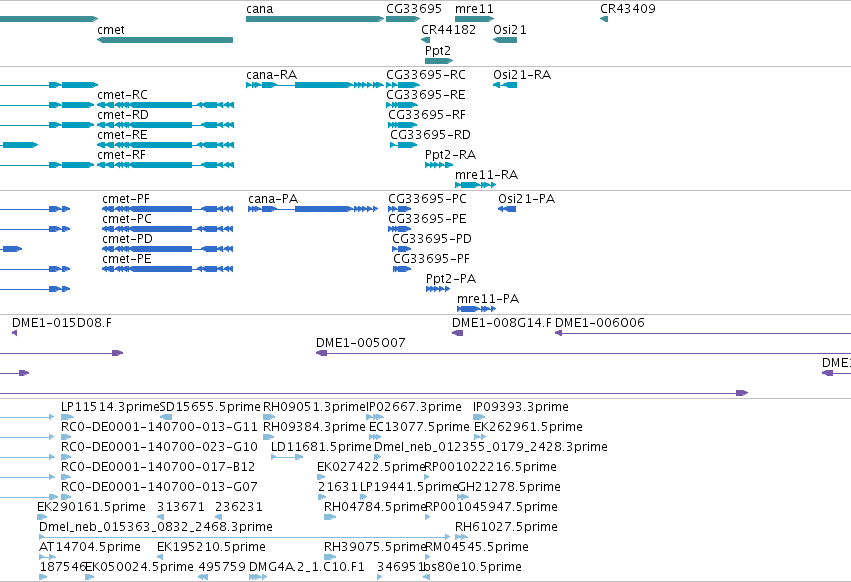This screenshot has width=851, height=582.
Task: Select BAC clone DME1-006O06
Action: coord(703,333)
